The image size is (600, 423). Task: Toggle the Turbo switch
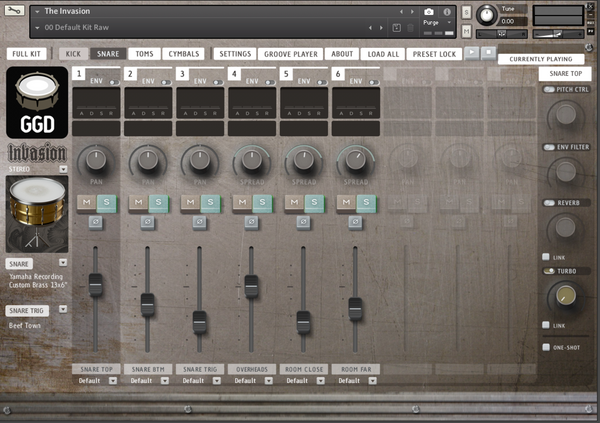coord(549,271)
